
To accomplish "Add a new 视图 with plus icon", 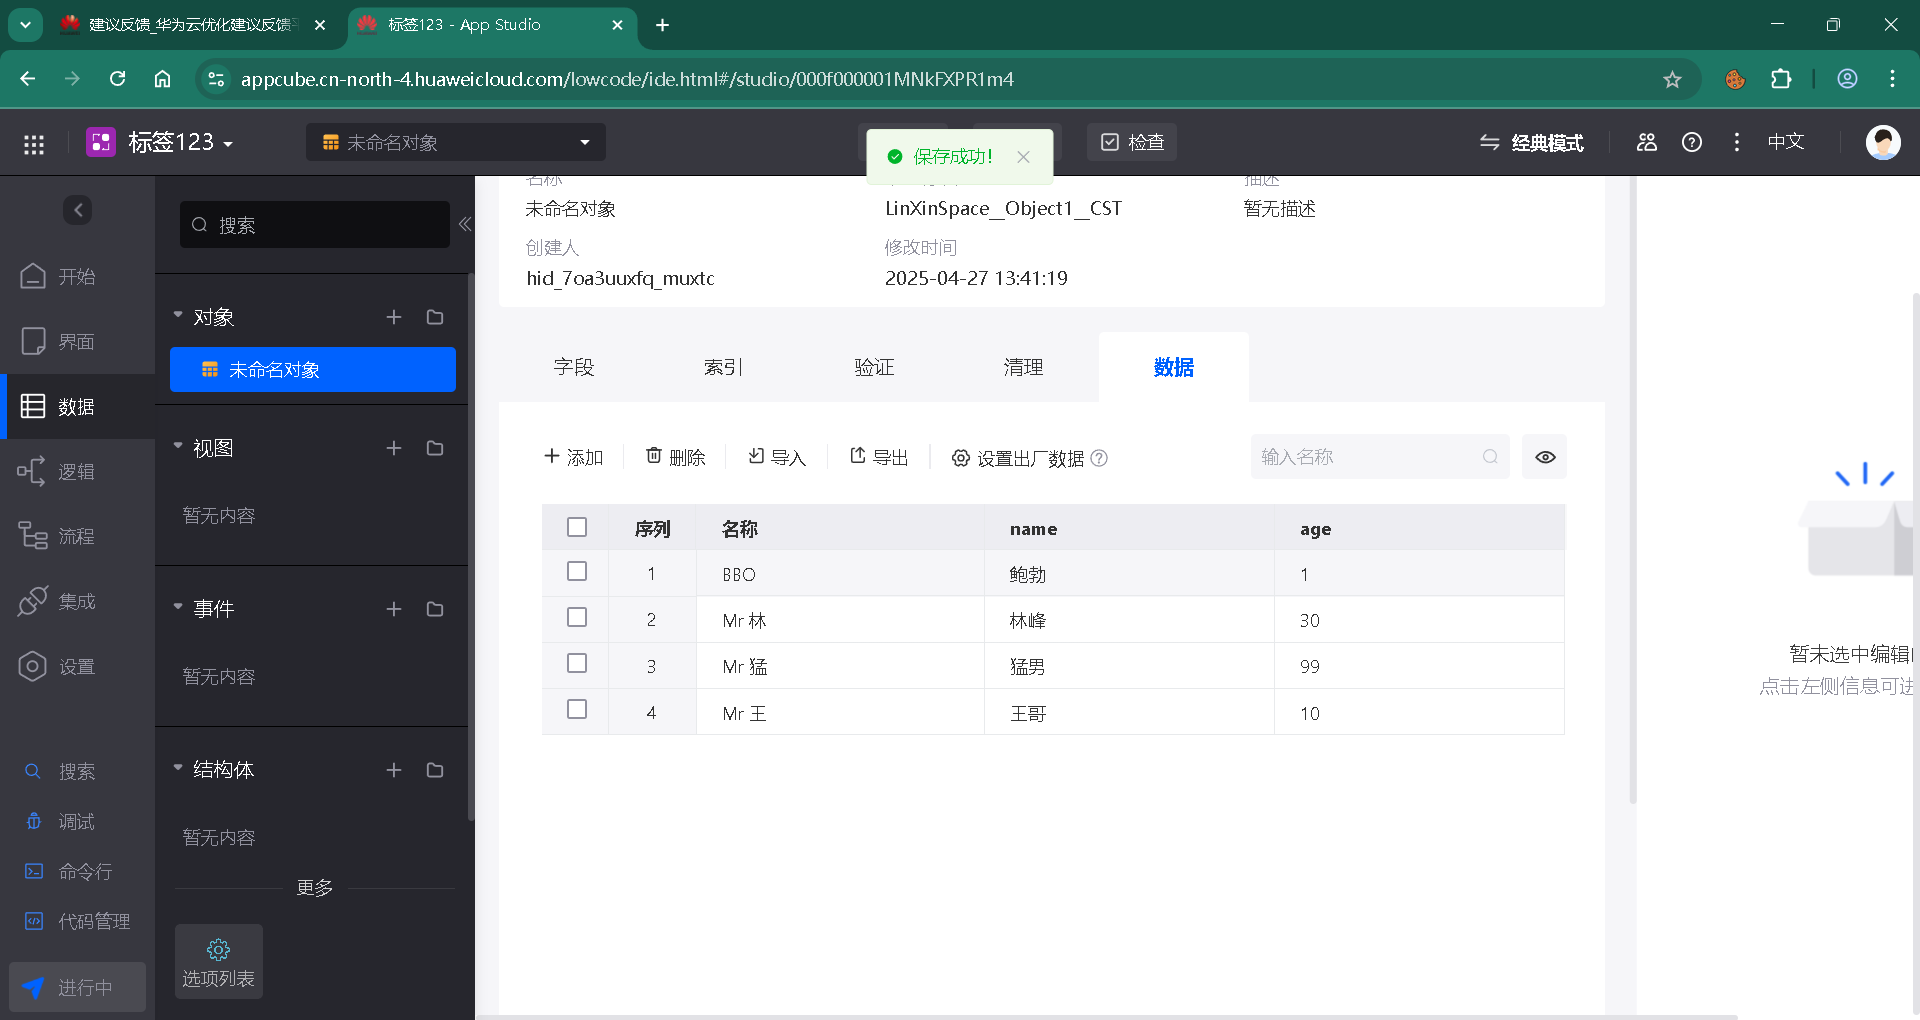I will [394, 448].
